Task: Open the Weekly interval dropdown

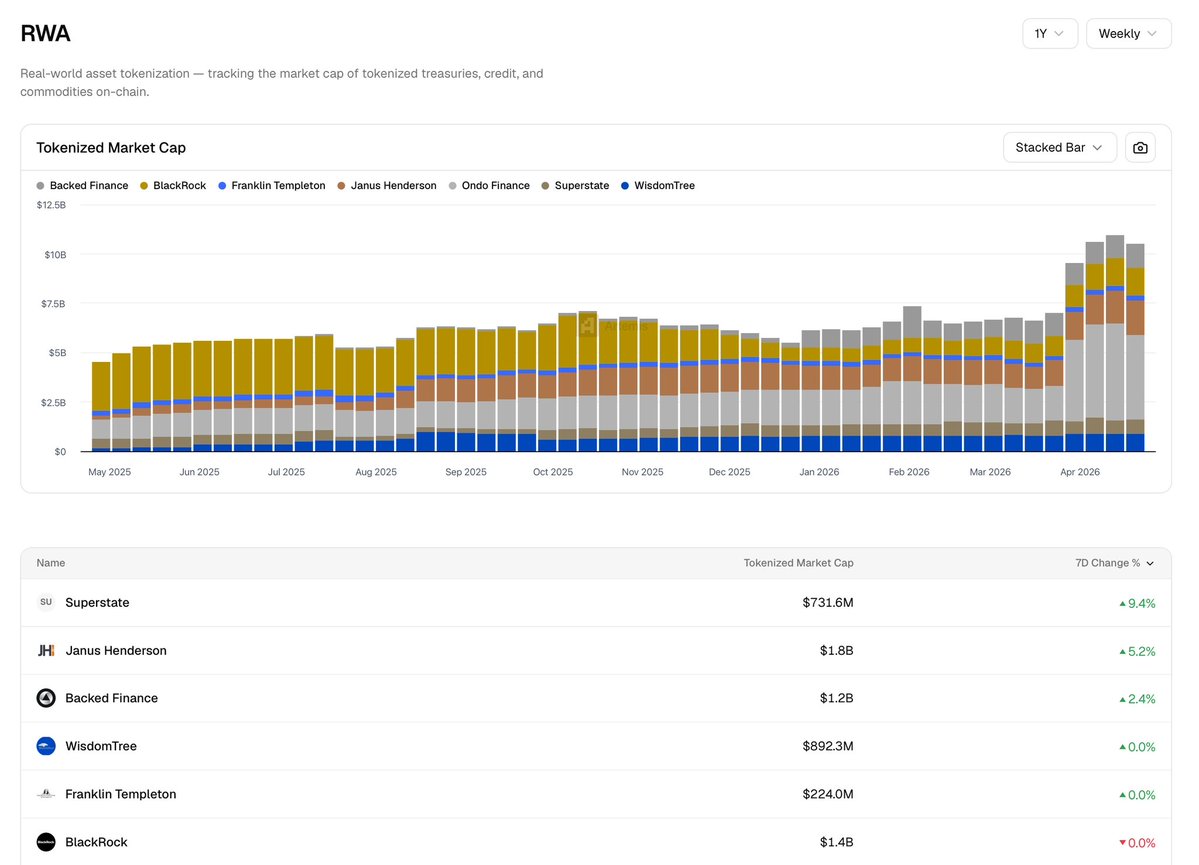Action: 1128,34
